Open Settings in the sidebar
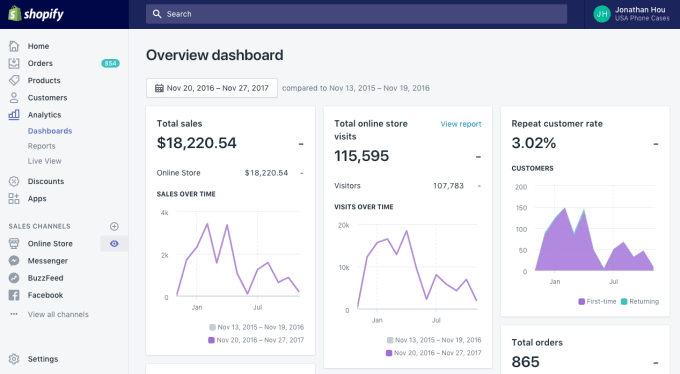The image size is (680, 374). coord(42,359)
